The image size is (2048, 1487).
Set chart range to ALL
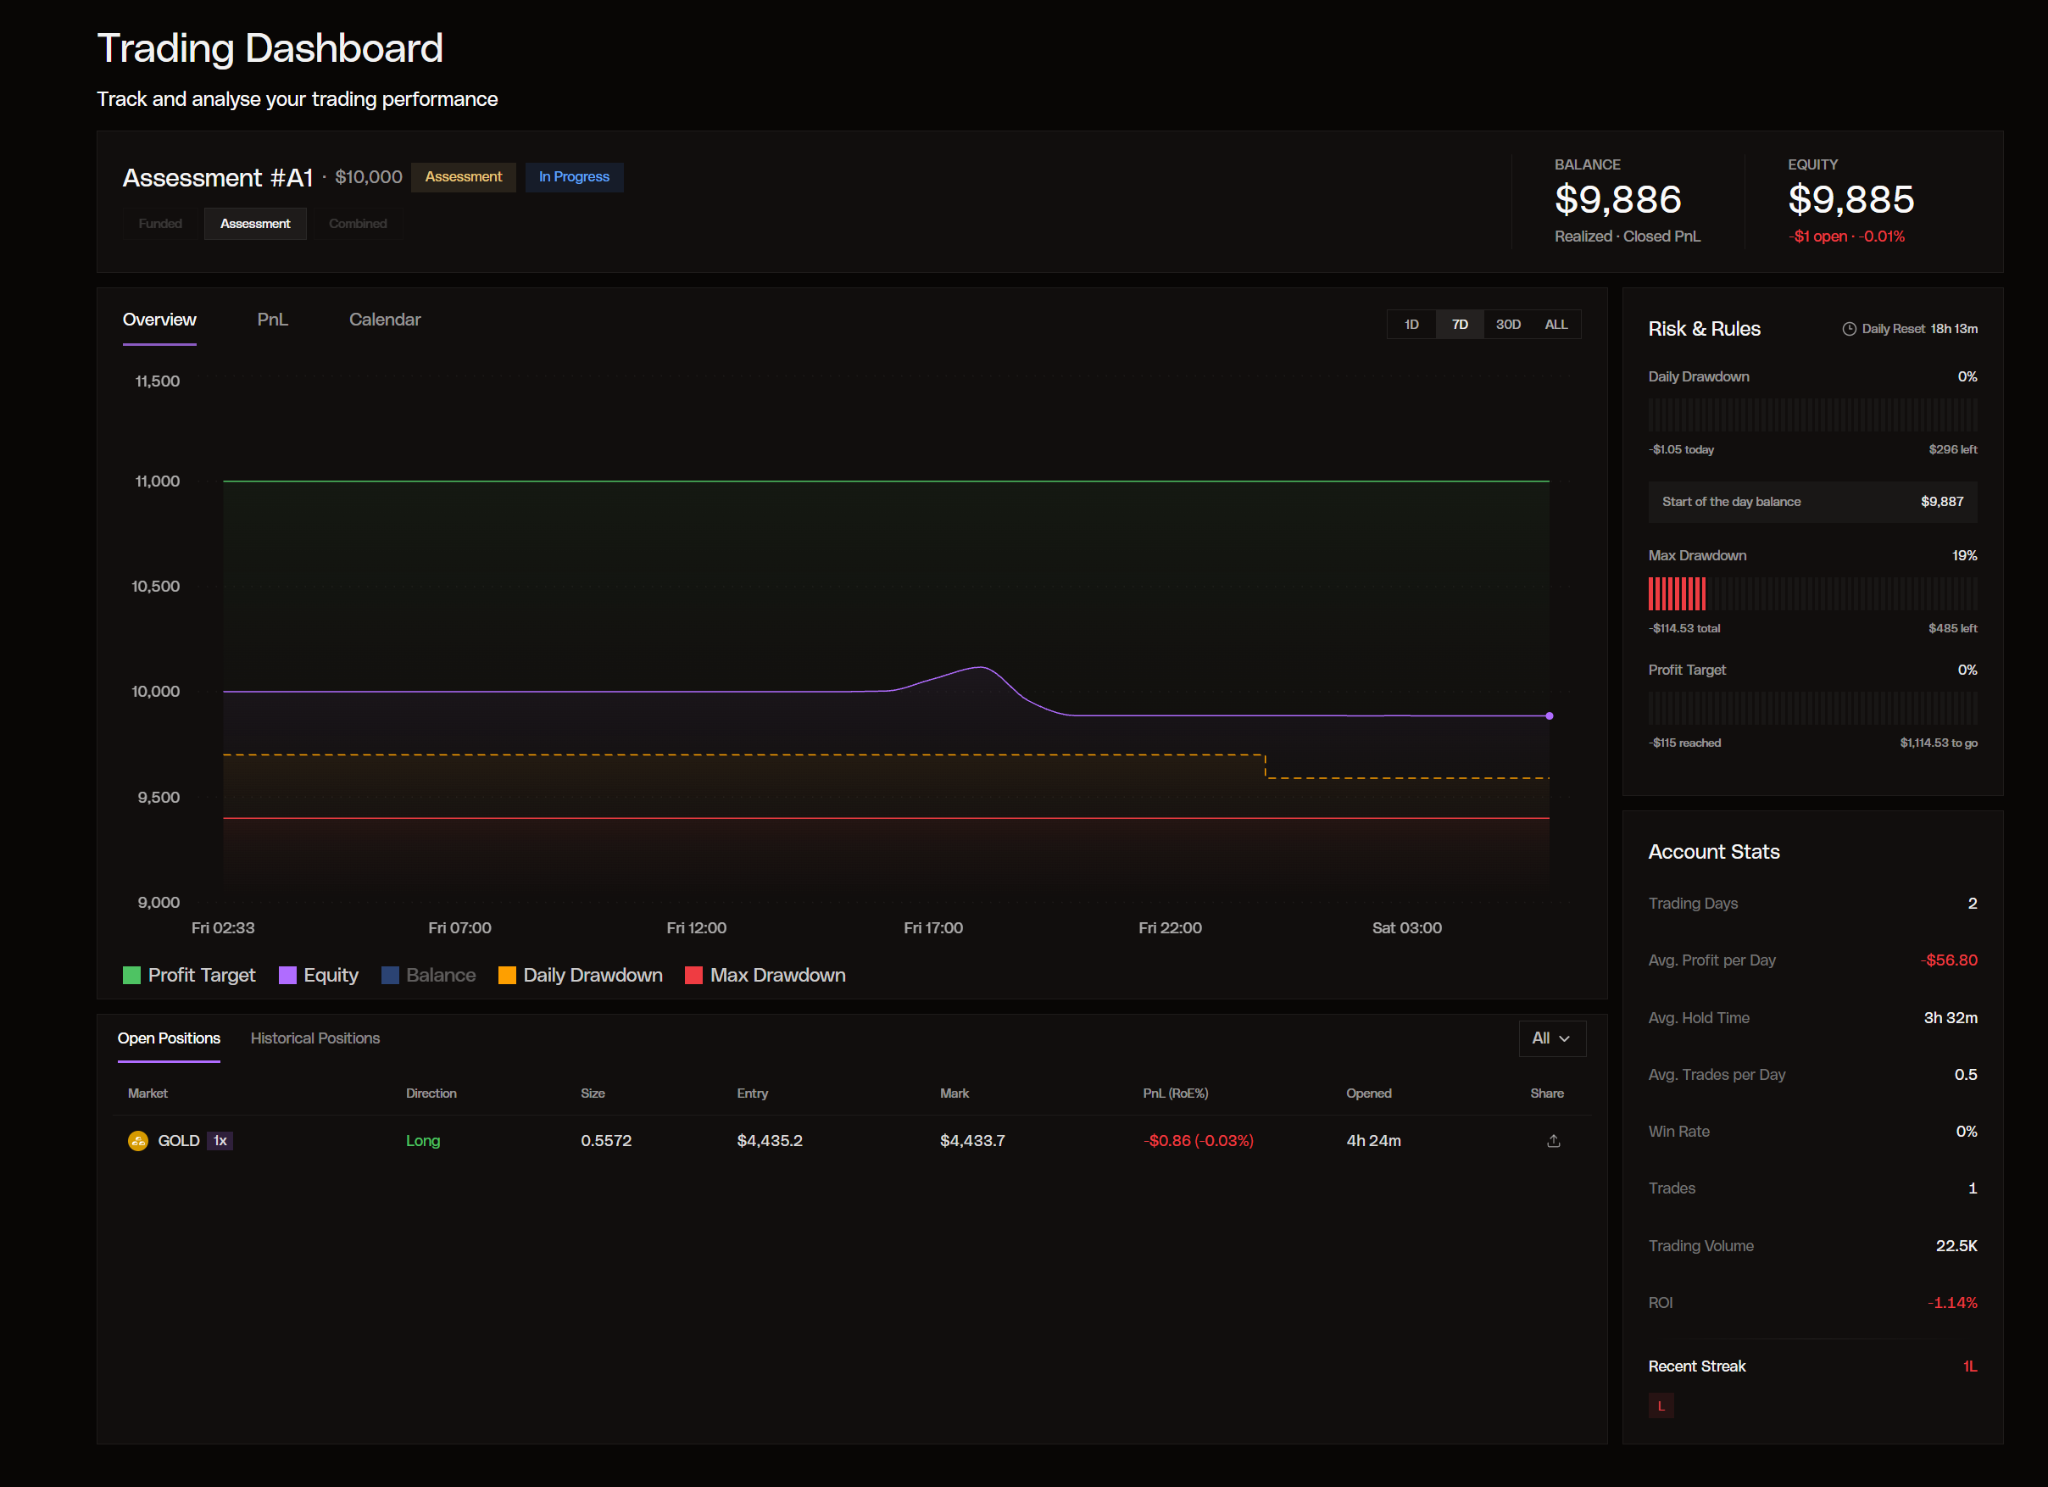click(x=1556, y=325)
